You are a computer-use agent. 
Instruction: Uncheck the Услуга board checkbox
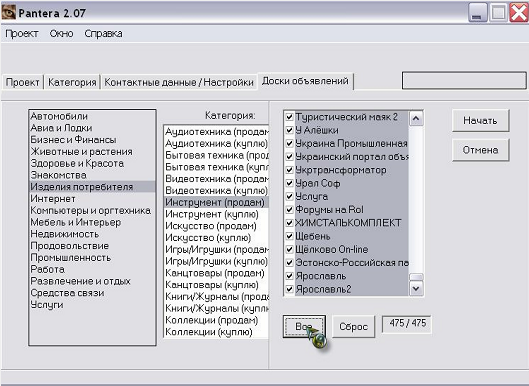pyautogui.click(x=289, y=196)
